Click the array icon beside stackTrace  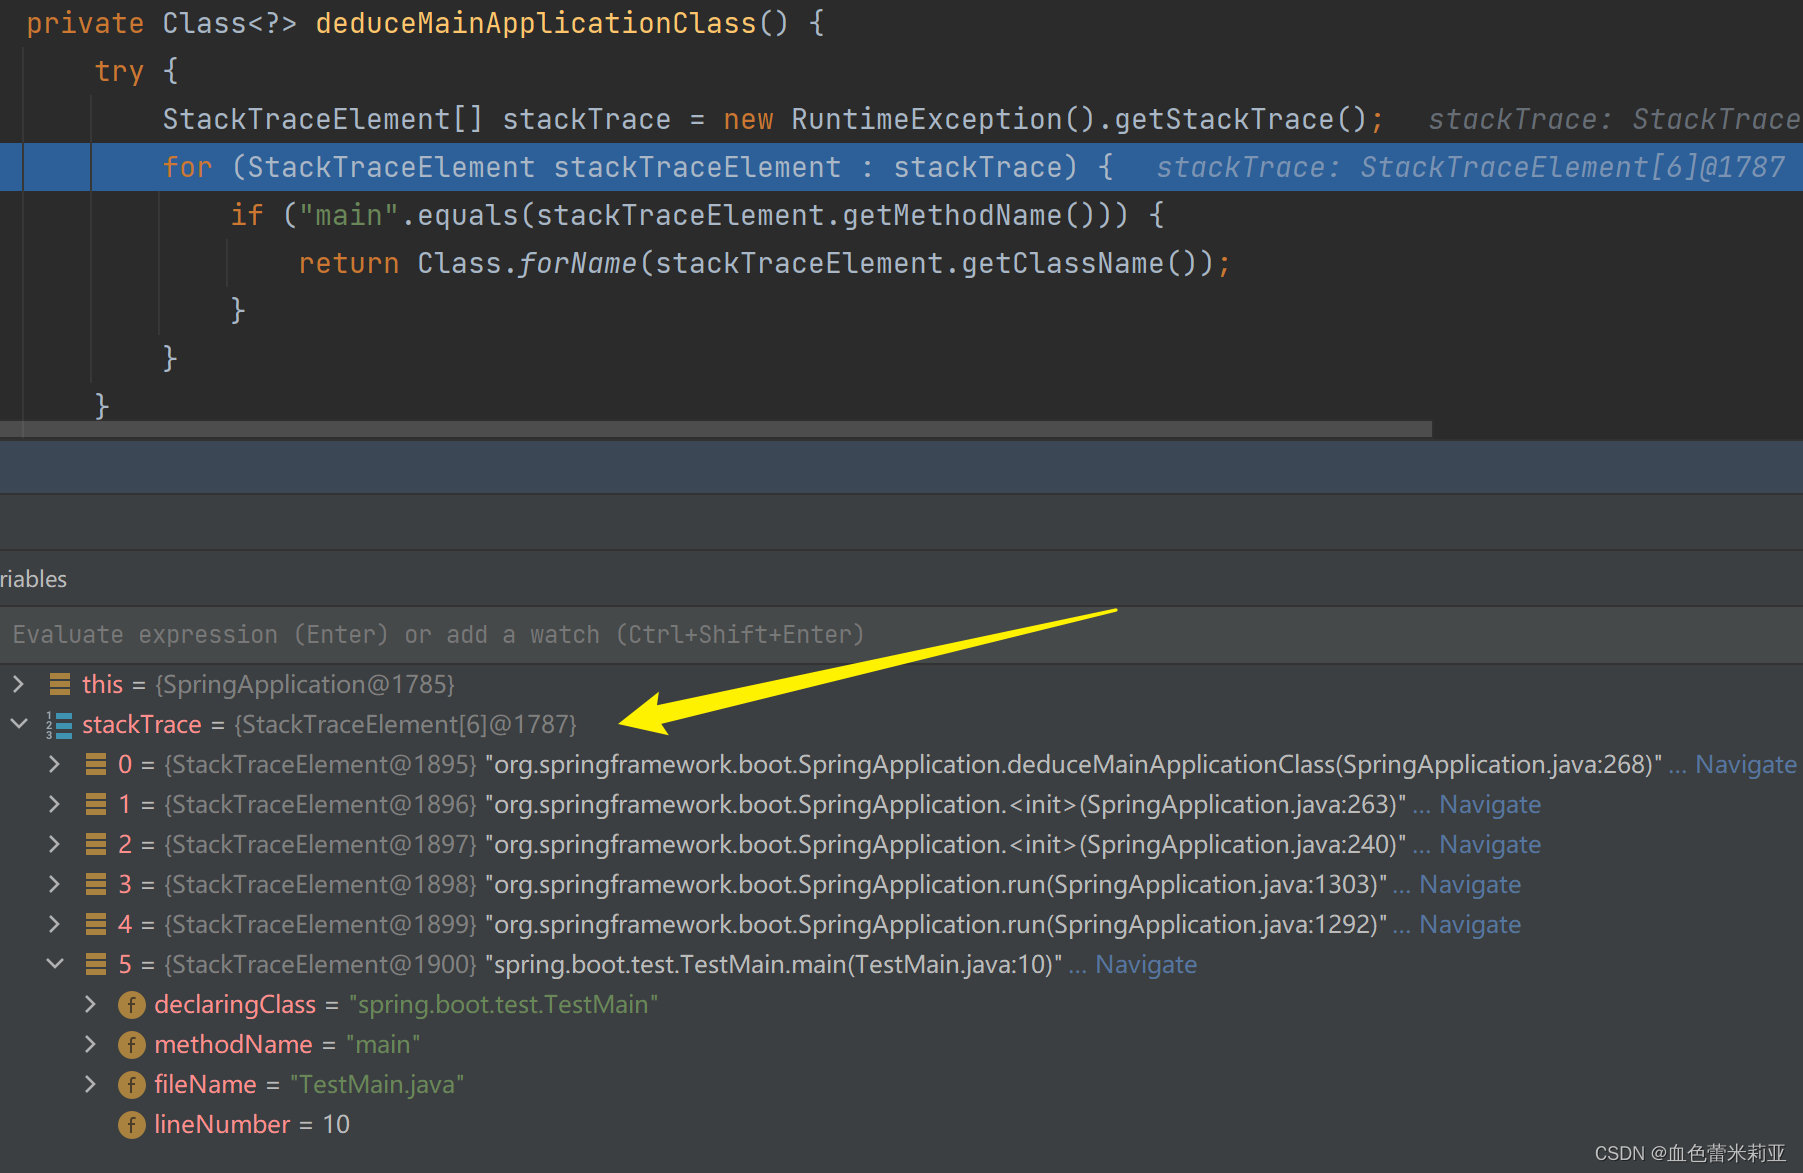click(x=59, y=724)
